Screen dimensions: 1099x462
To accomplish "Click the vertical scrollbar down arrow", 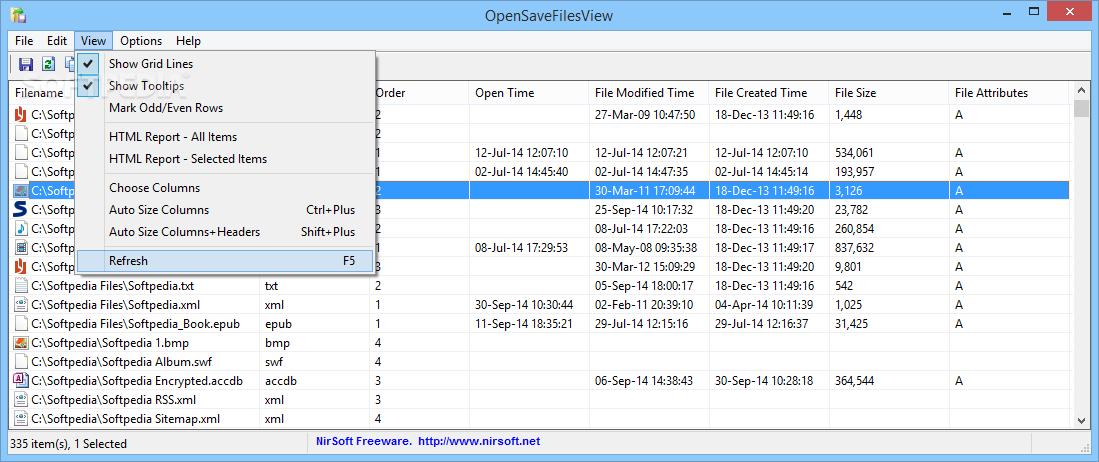I will point(1080,419).
